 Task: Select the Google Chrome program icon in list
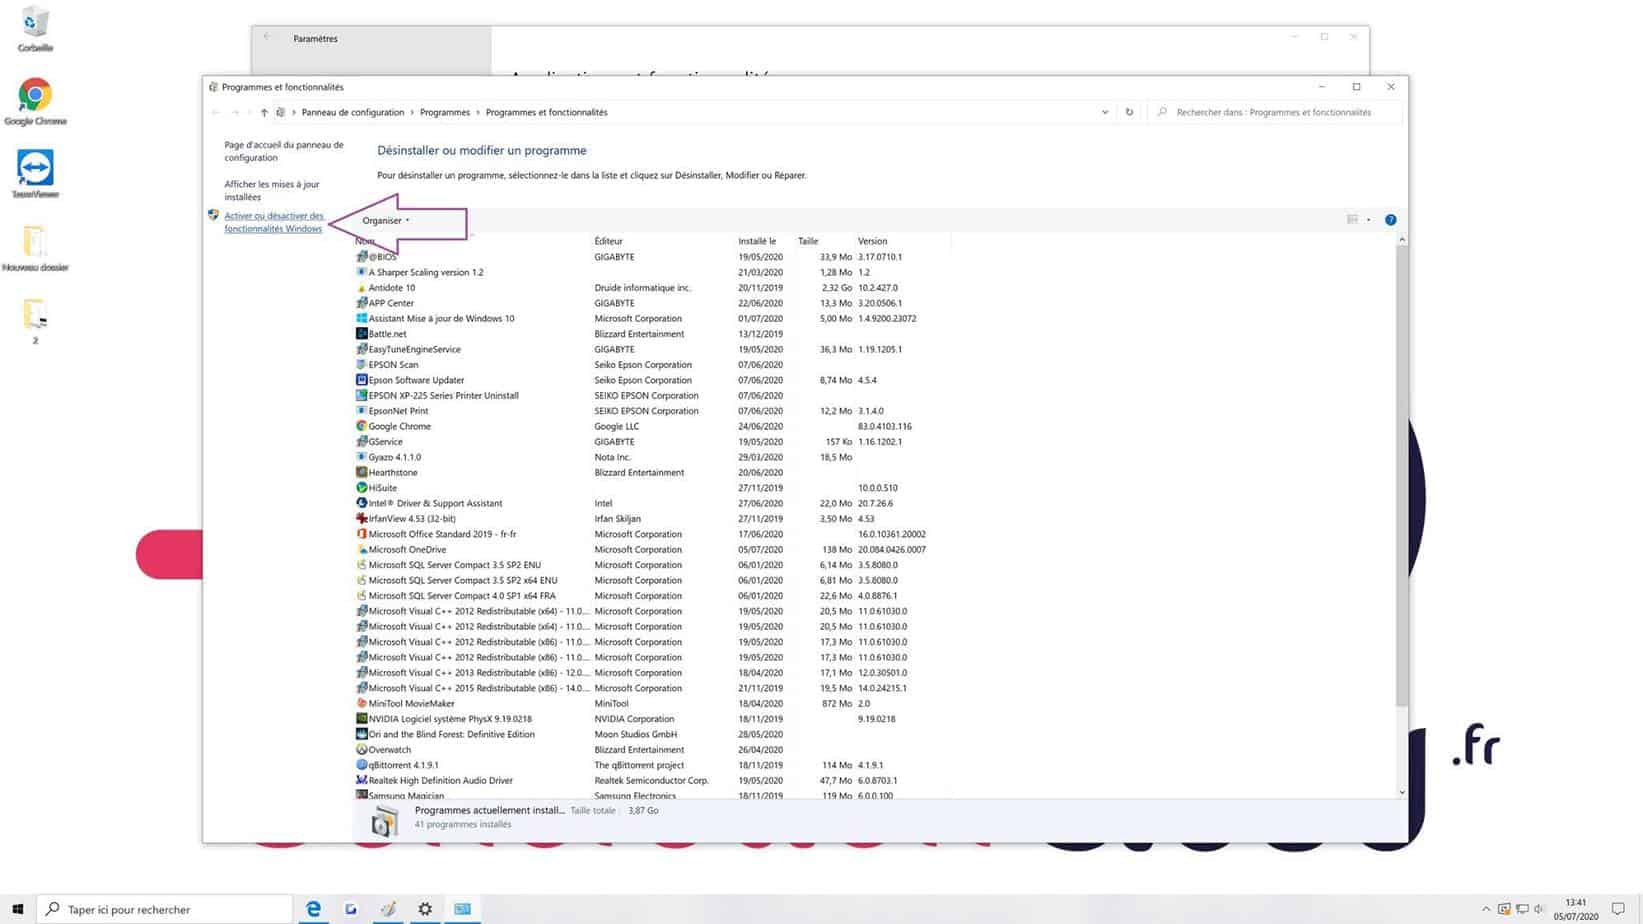(362, 426)
